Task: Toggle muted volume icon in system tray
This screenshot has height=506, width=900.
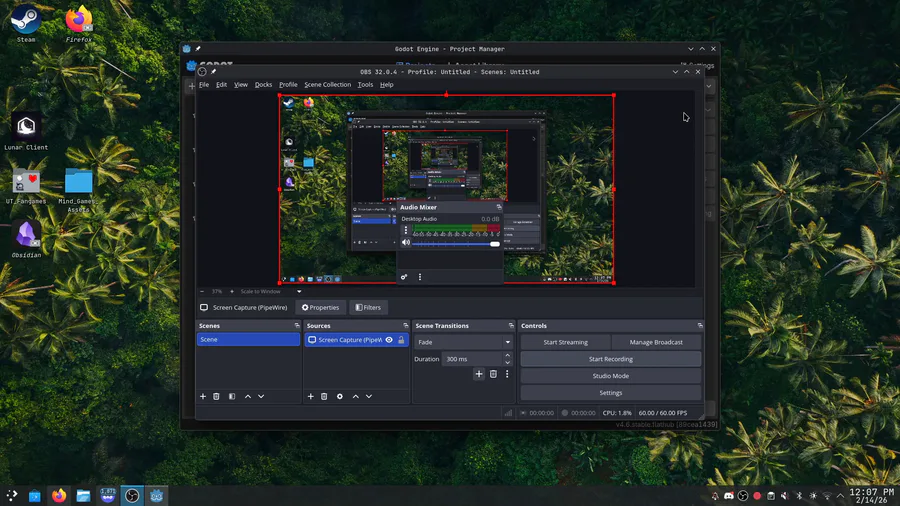Action: tap(785, 496)
